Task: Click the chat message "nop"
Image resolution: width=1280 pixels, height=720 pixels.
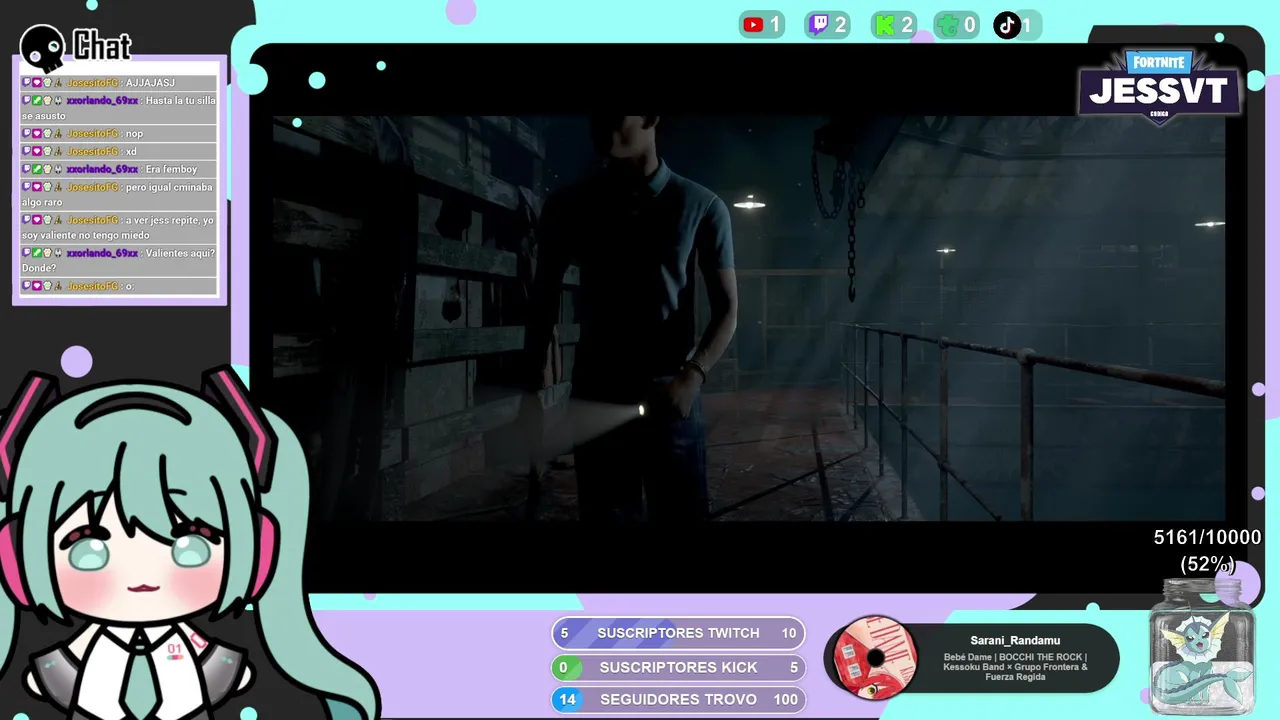Action: coord(119,134)
